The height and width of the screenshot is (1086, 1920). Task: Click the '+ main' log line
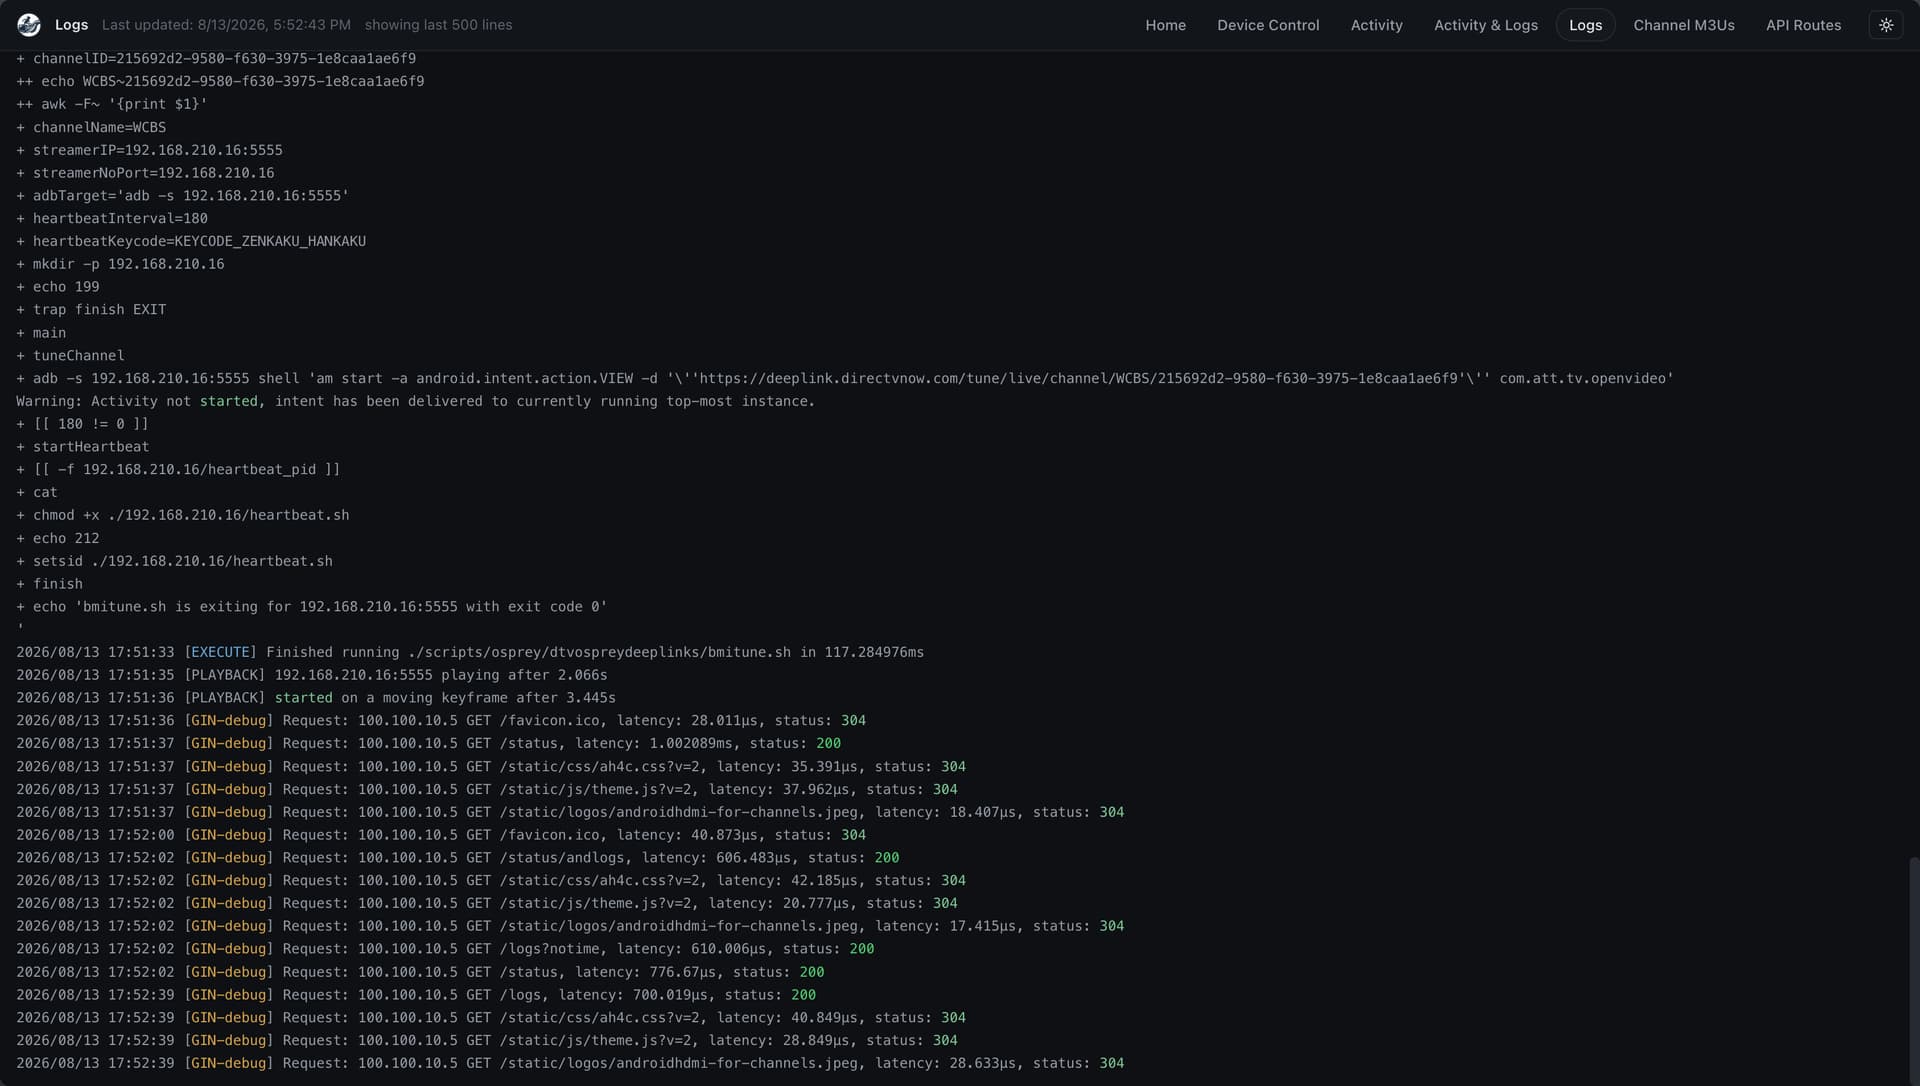(x=41, y=333)
